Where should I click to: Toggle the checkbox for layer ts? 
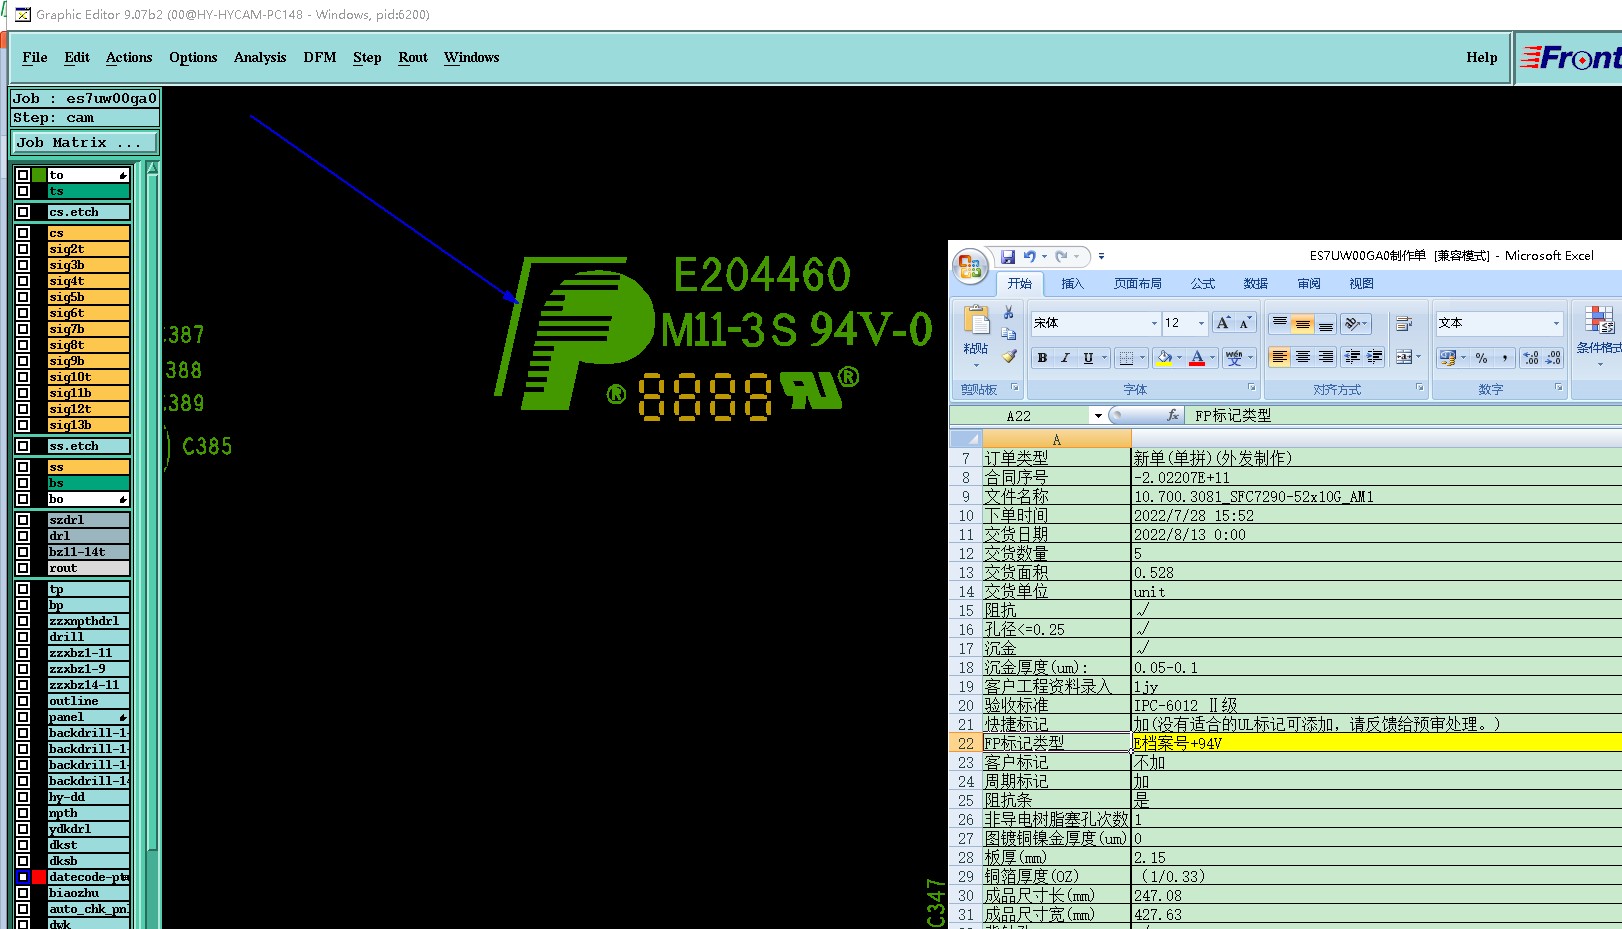click(x=23, y=191)
